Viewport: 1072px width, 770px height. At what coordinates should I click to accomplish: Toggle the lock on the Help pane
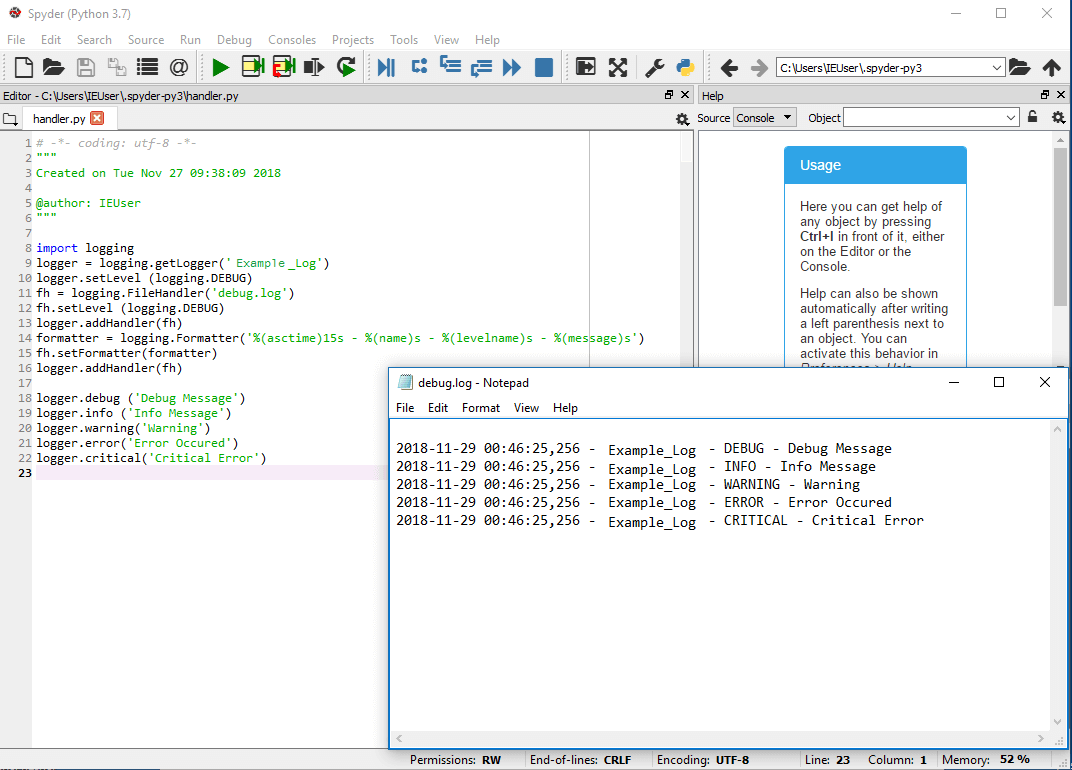click(x=1032, y=117)
